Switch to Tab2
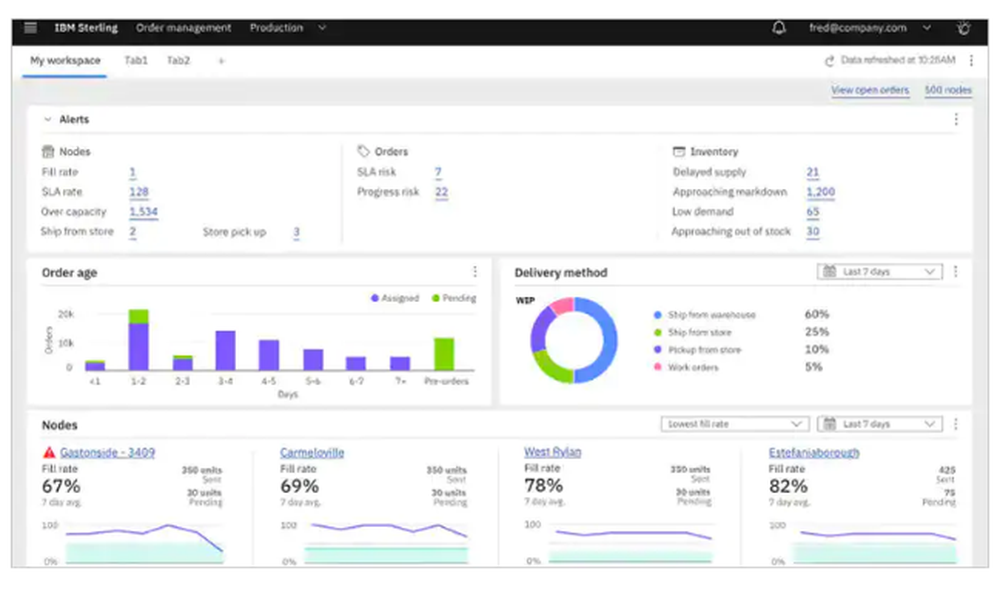Image resolution: width=1000 pixels, height=591 pixels. [x=179, y=61]
